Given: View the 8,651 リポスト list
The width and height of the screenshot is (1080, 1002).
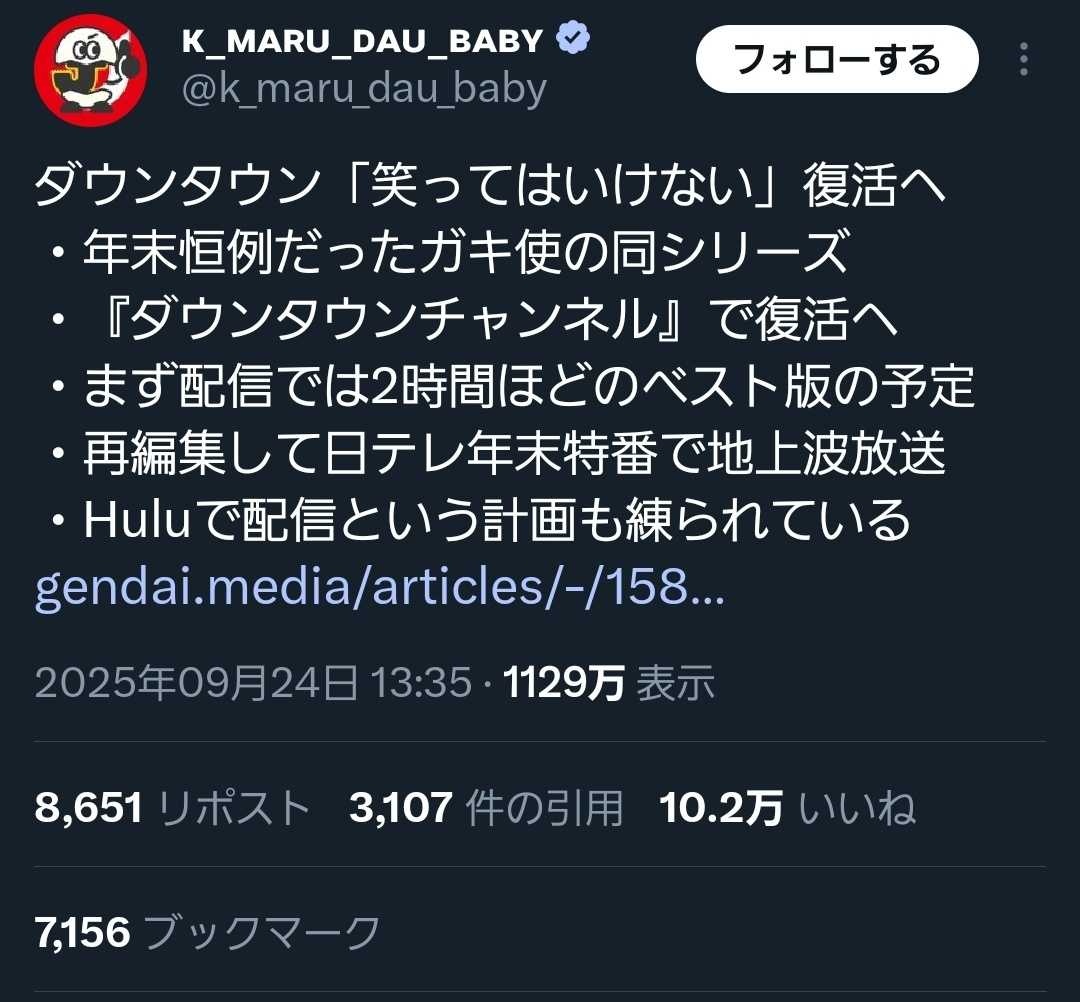Looking at the screenshot, I should pos(172,807).
